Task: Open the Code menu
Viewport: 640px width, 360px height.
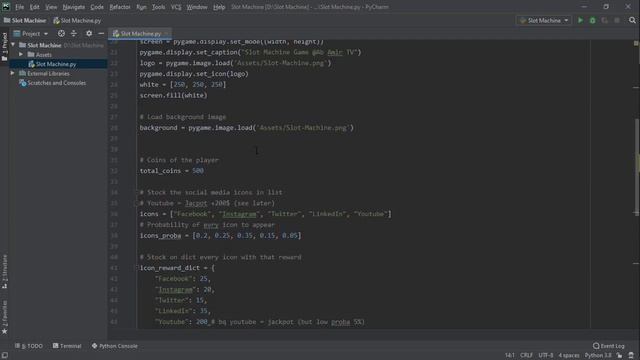Action: coord(97,7)
